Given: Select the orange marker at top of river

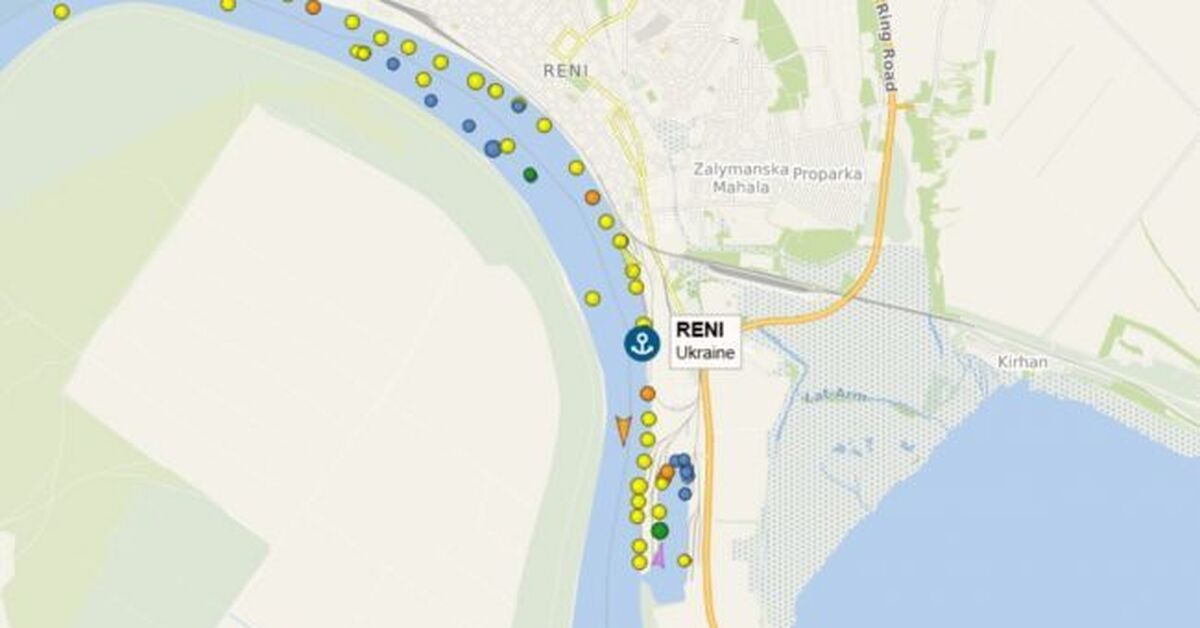Looking at the screenshot, I should pyautogui.click(x=313, y=7).
